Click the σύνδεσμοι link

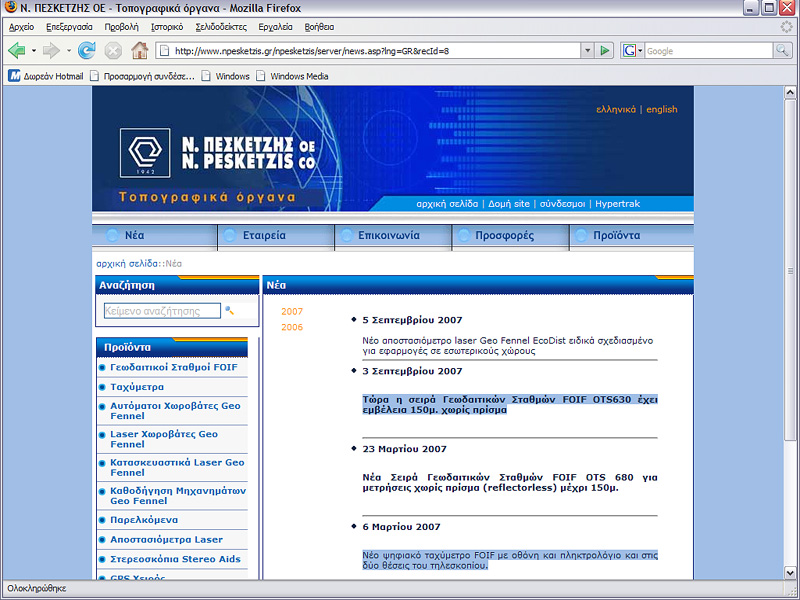[562, 204]
